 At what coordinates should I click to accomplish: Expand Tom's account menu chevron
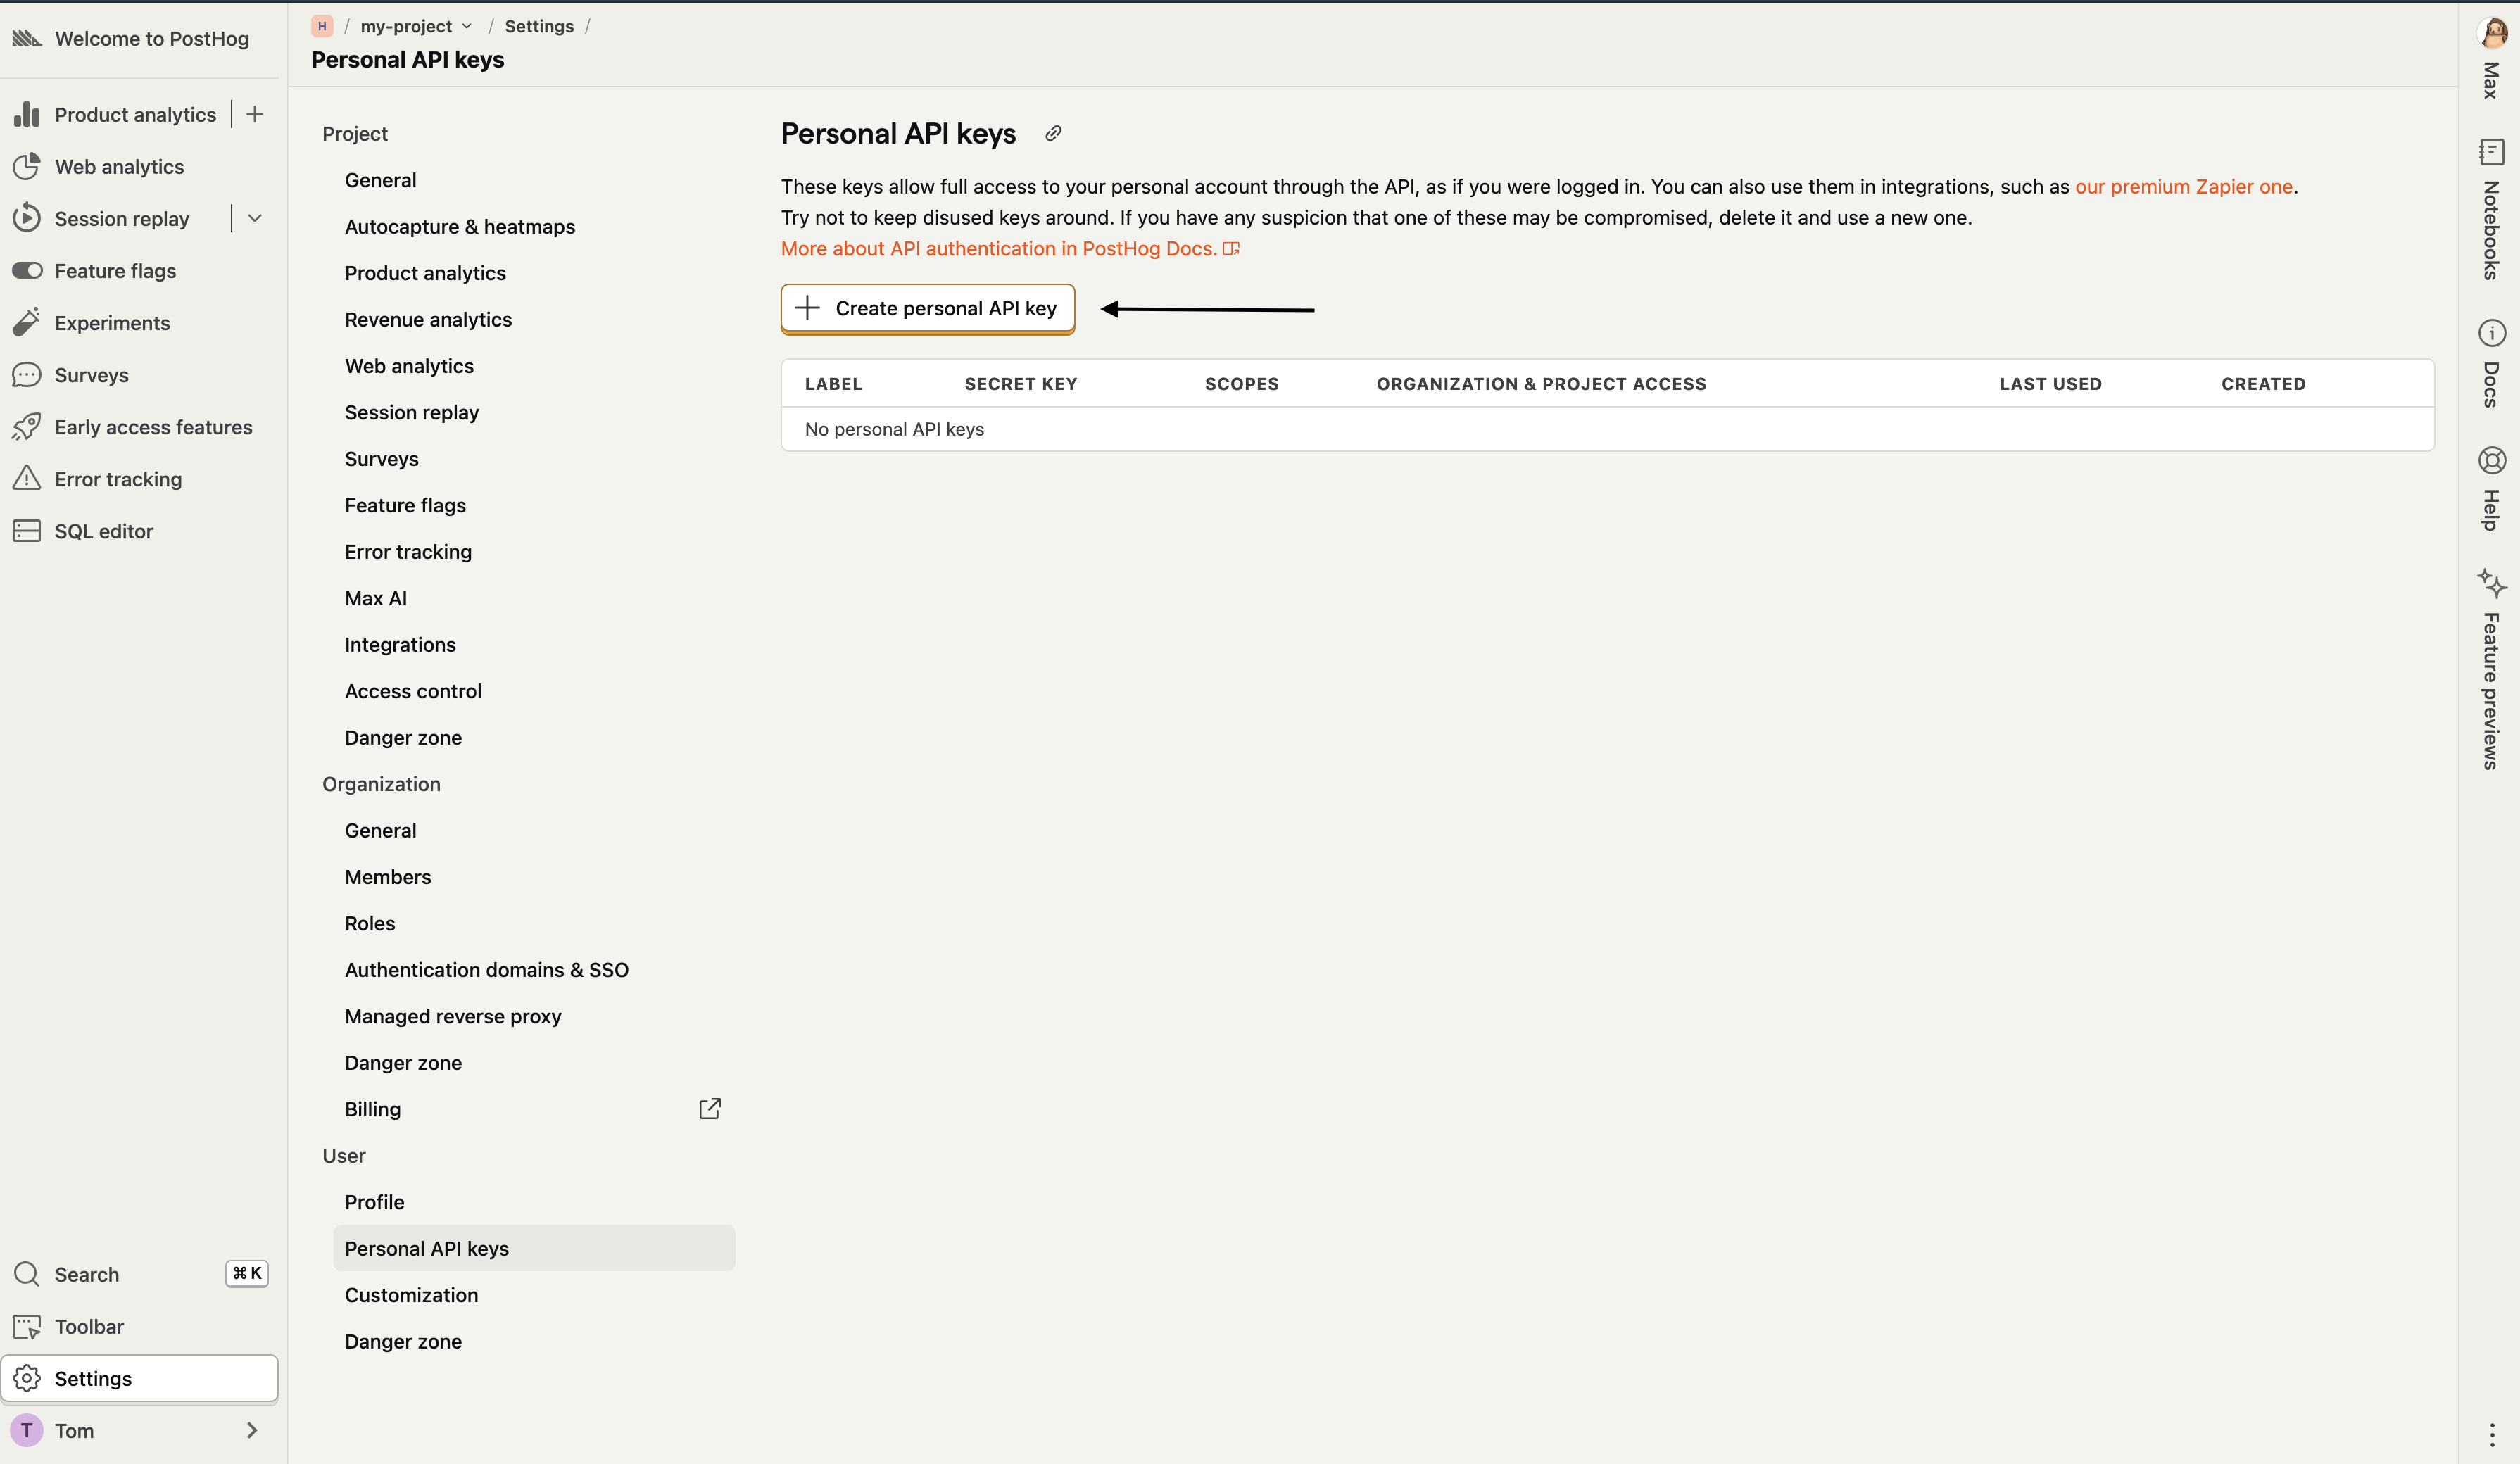coord(251,1430)
